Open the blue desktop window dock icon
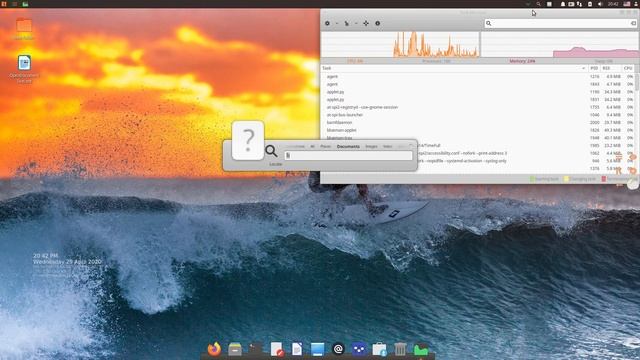Screen dimensions: 640x360 [x=317, y=349]
